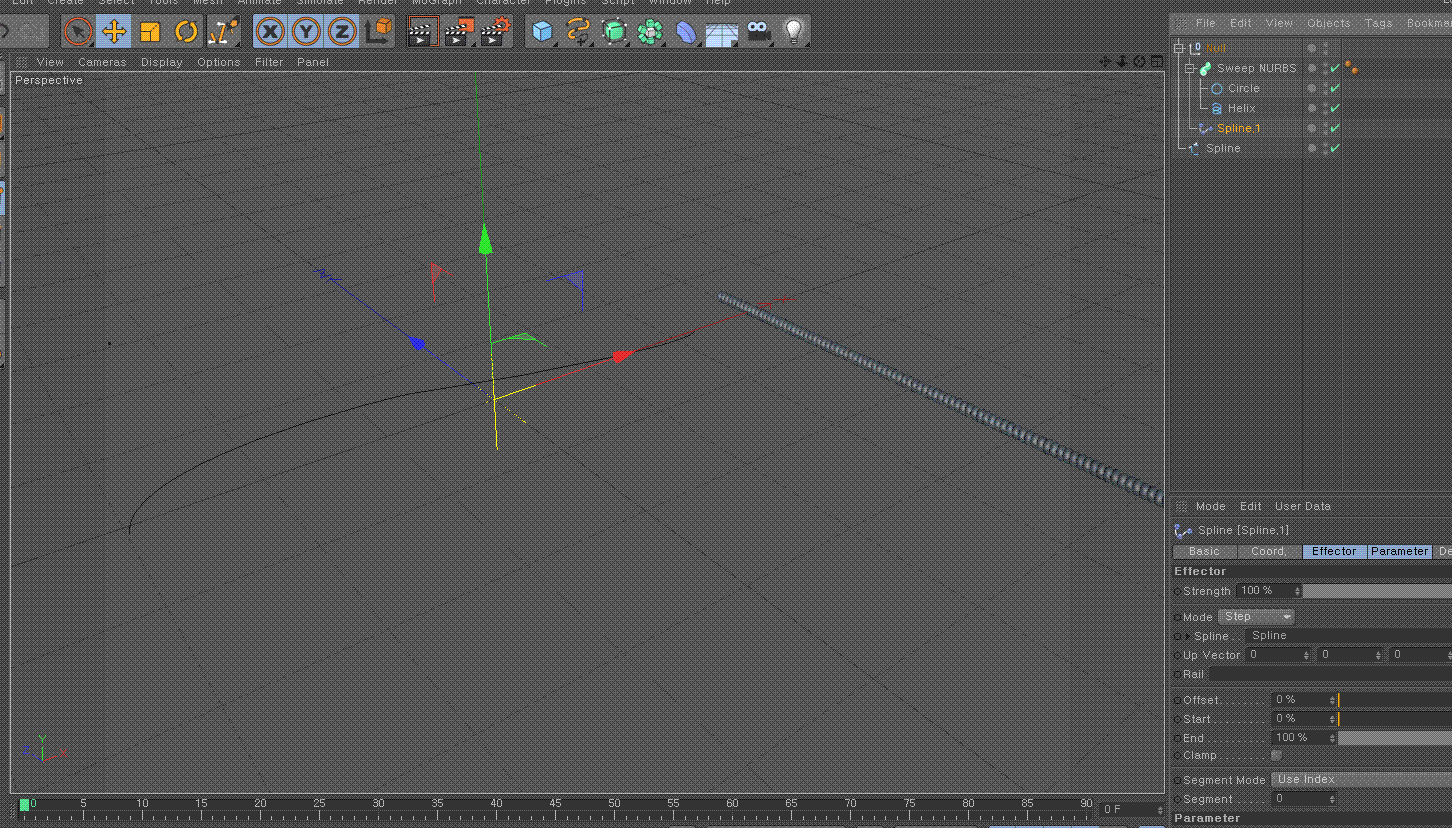Switch to the Basic tab
This screenshot has height=828, width=1452.
(x=1204, y=551)
